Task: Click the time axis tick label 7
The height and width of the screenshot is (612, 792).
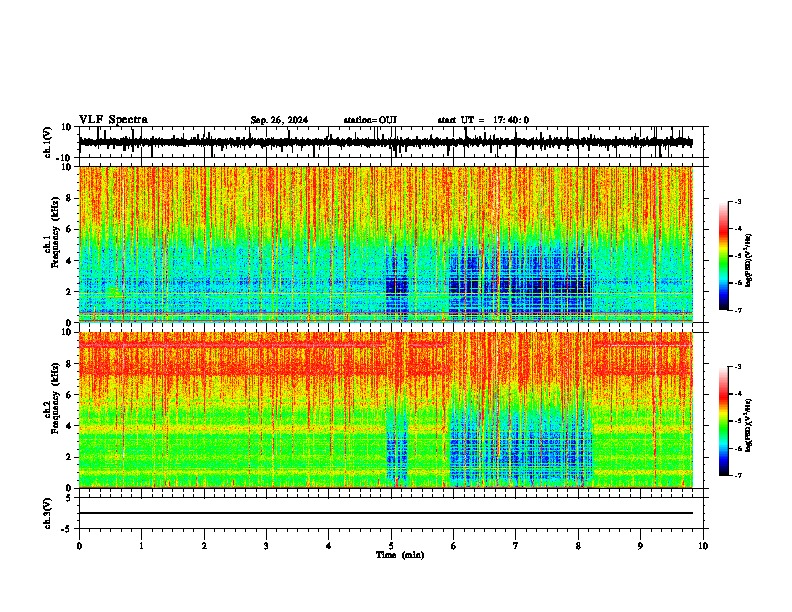Action: [516, 546]
